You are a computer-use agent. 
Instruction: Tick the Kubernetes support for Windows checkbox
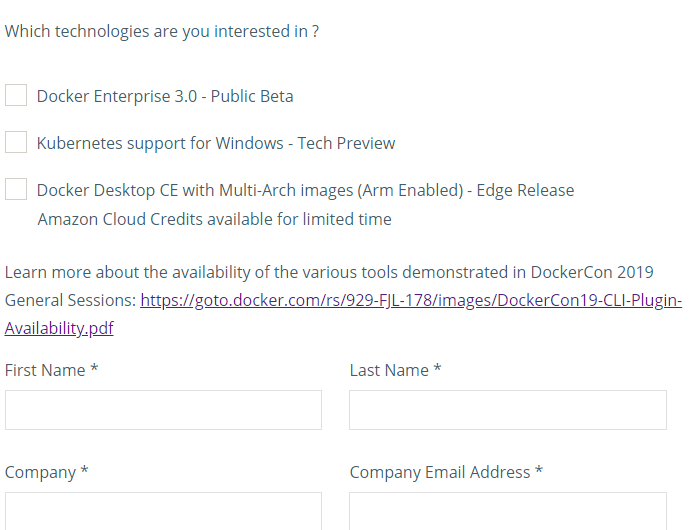[x=16, y=143]
